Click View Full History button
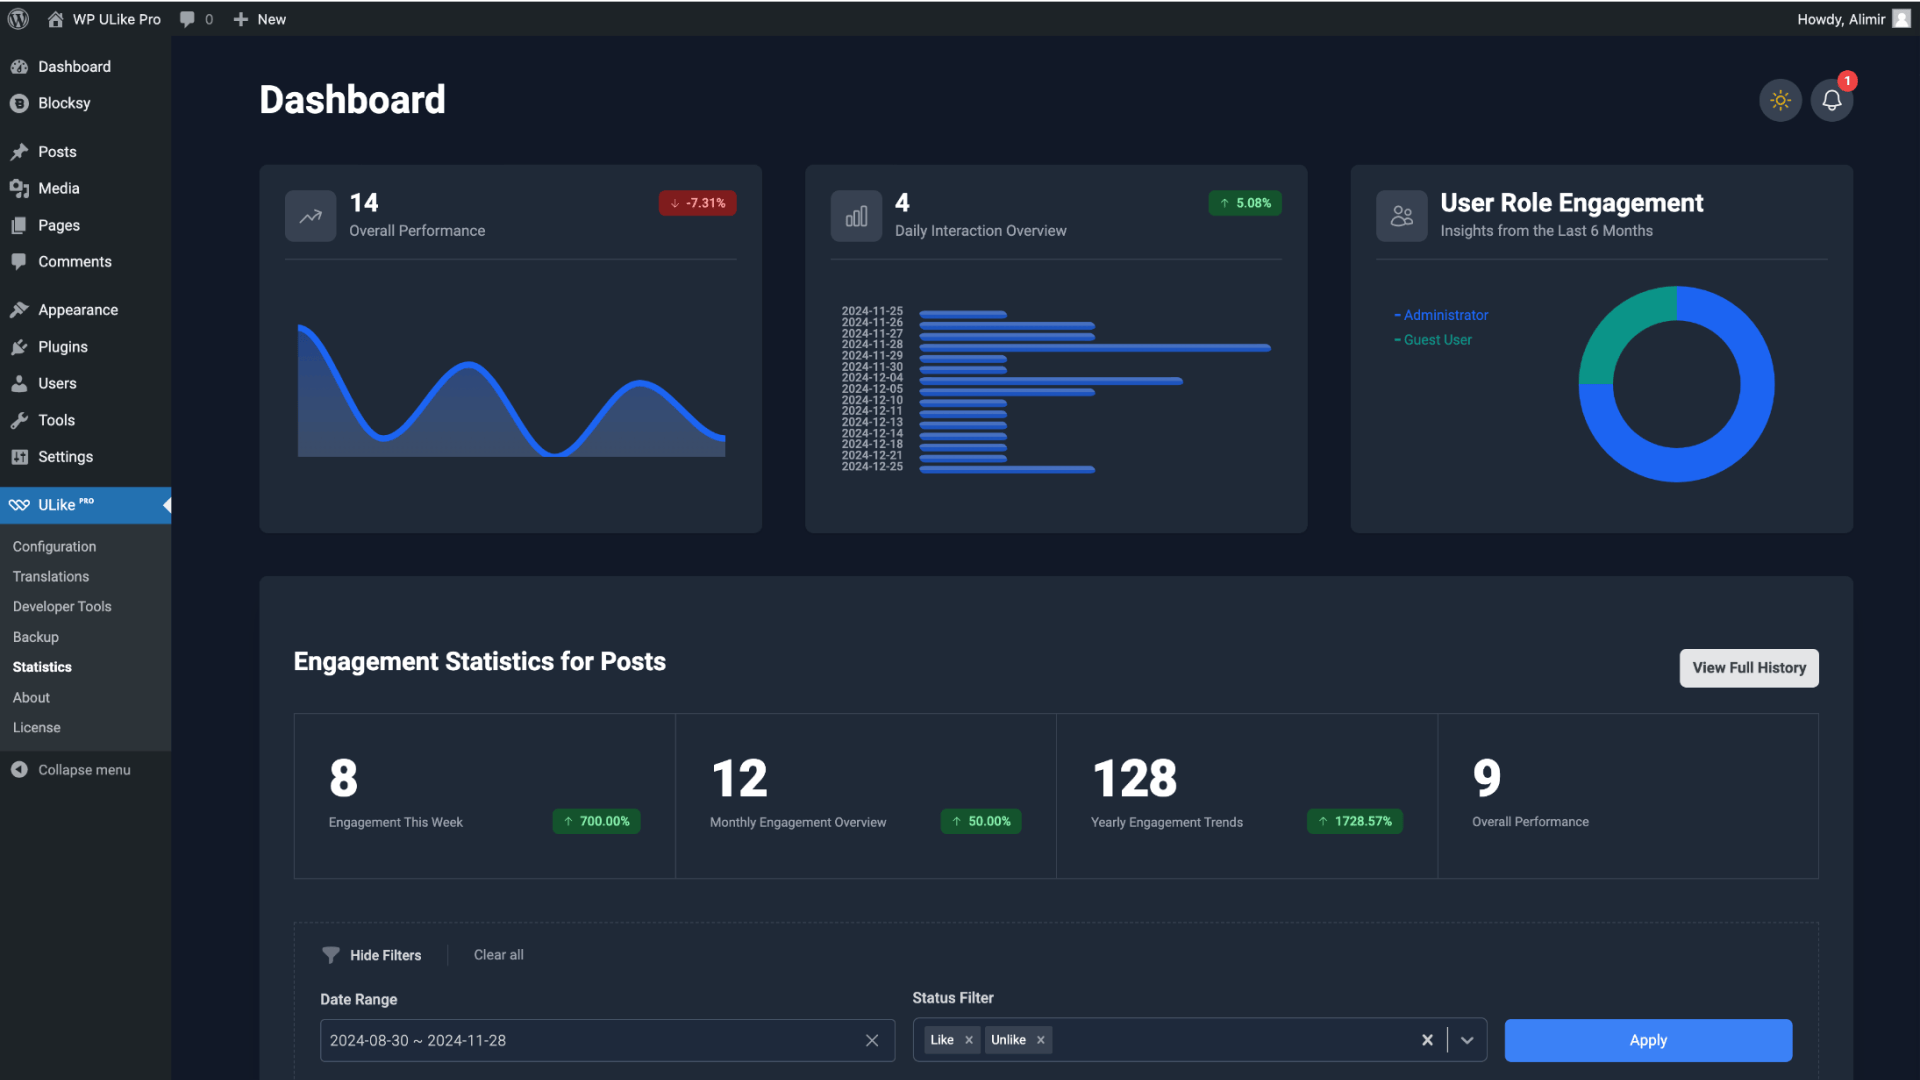1920x1080 pixels. pyautogui.click(x=1748, y=668)
